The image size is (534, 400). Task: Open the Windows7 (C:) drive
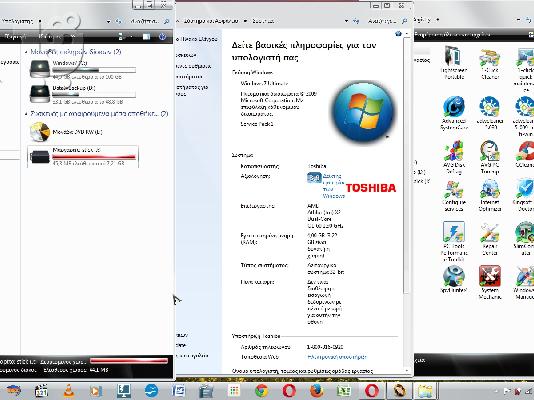click(83, 69)
